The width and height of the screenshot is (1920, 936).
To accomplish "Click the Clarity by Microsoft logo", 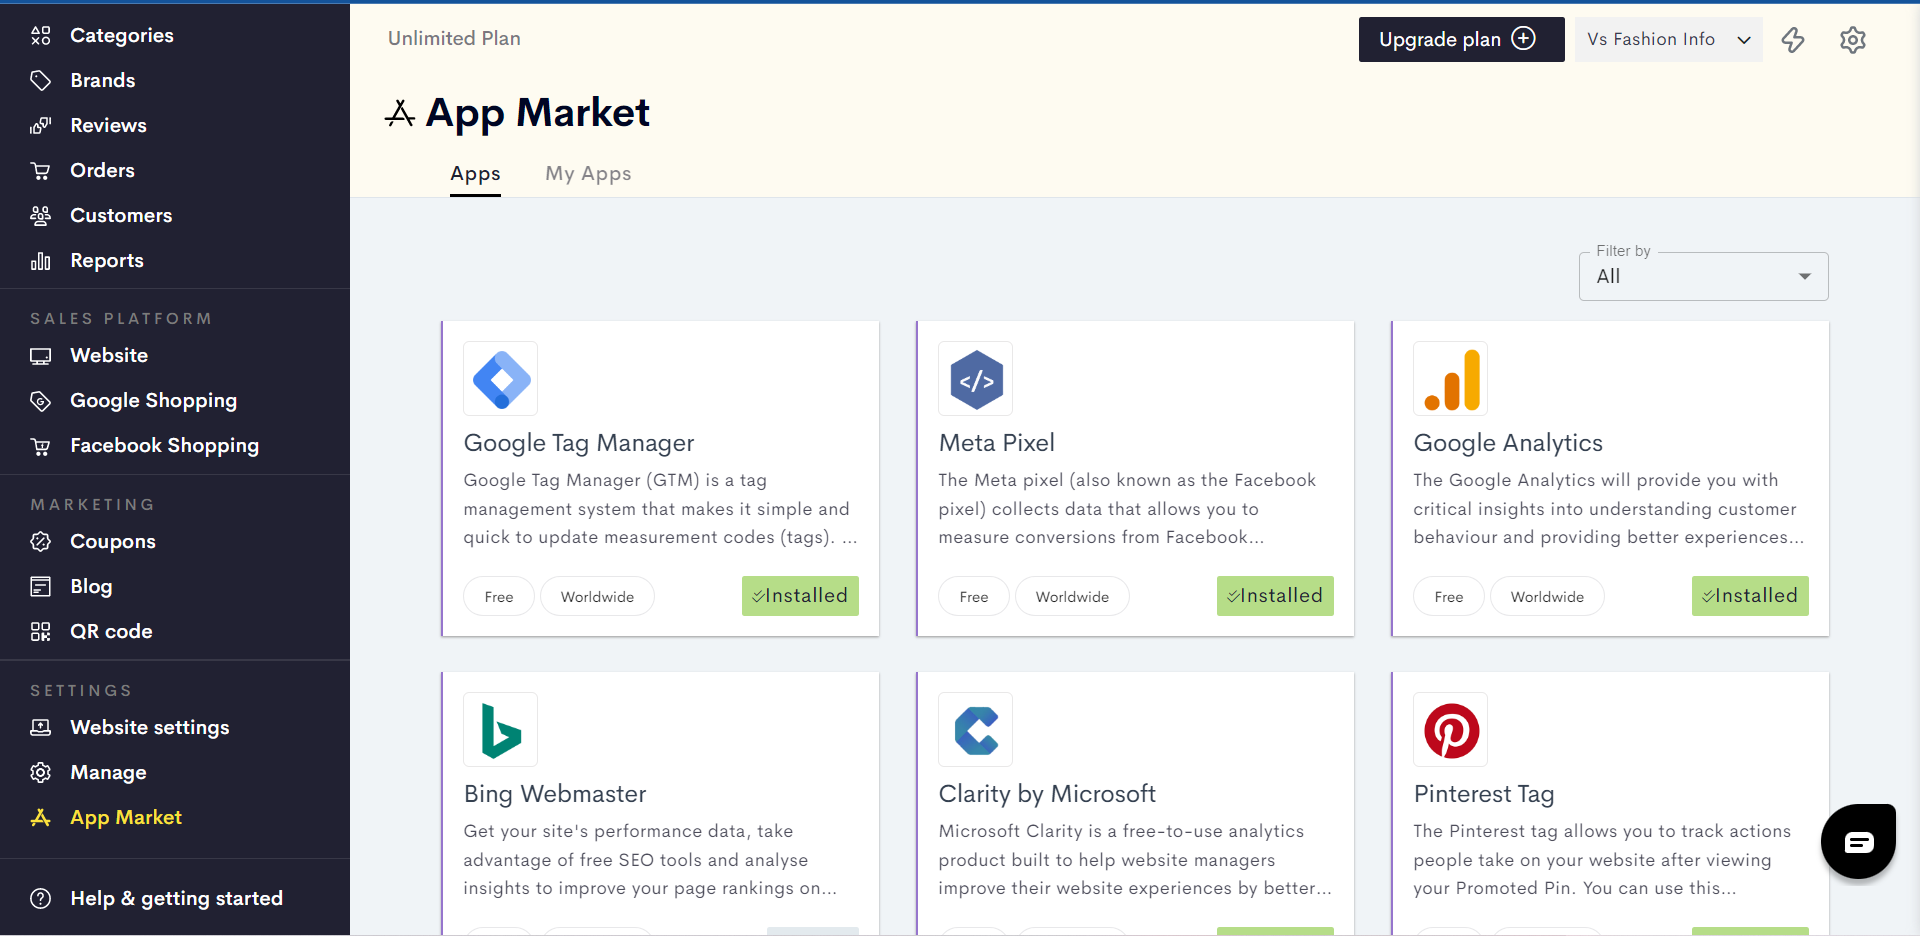I will click(976, 730).
